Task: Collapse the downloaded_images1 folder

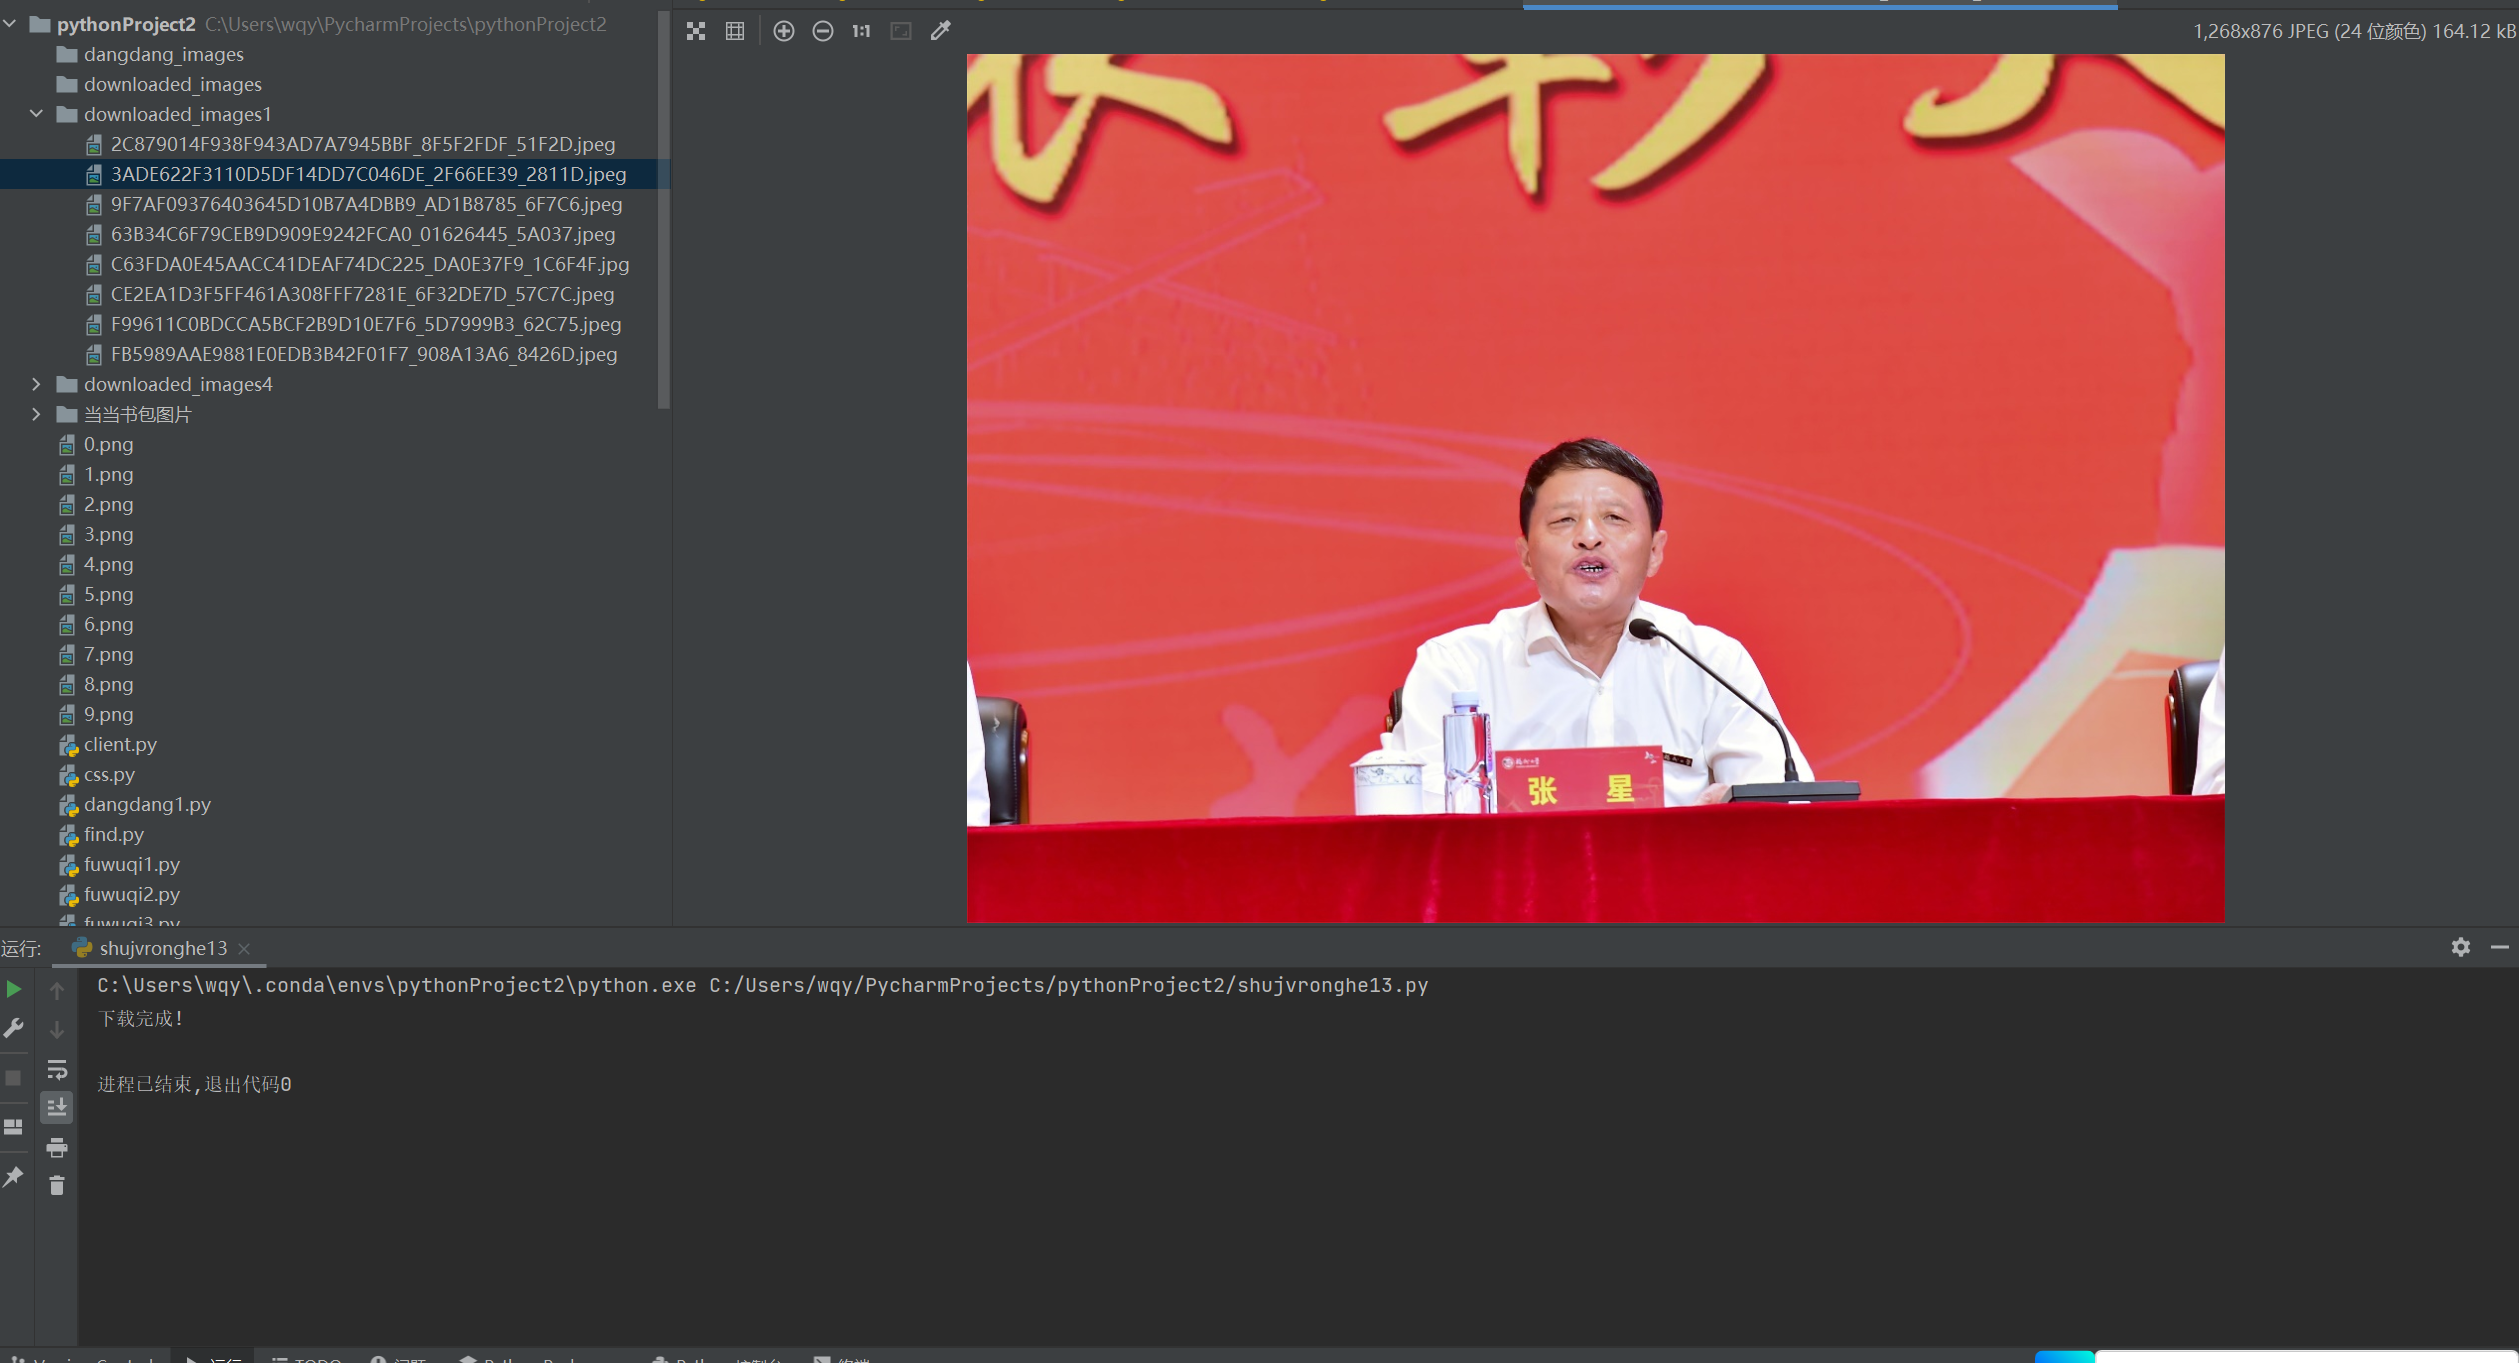Action: 37,114
